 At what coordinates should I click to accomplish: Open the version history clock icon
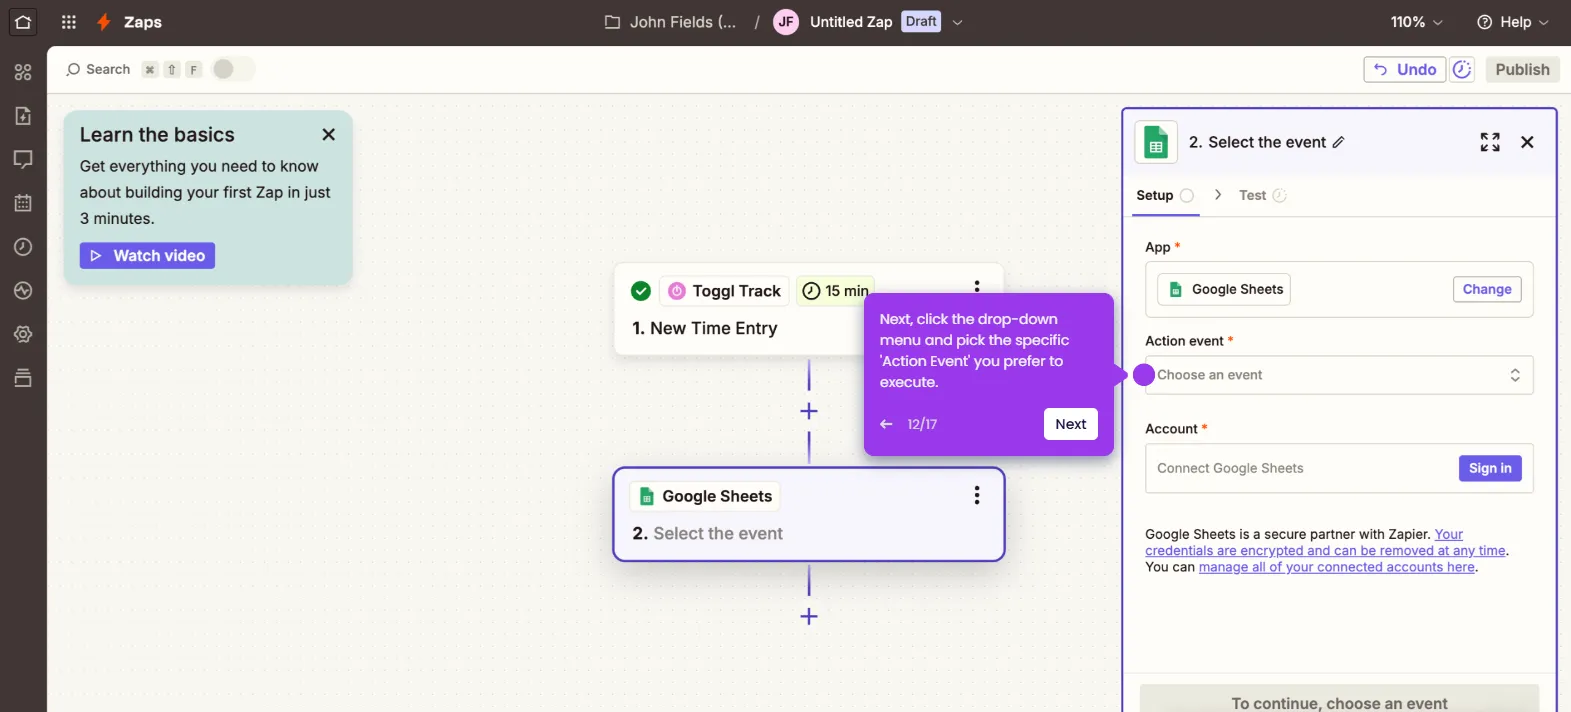[x=1462, y=69]
